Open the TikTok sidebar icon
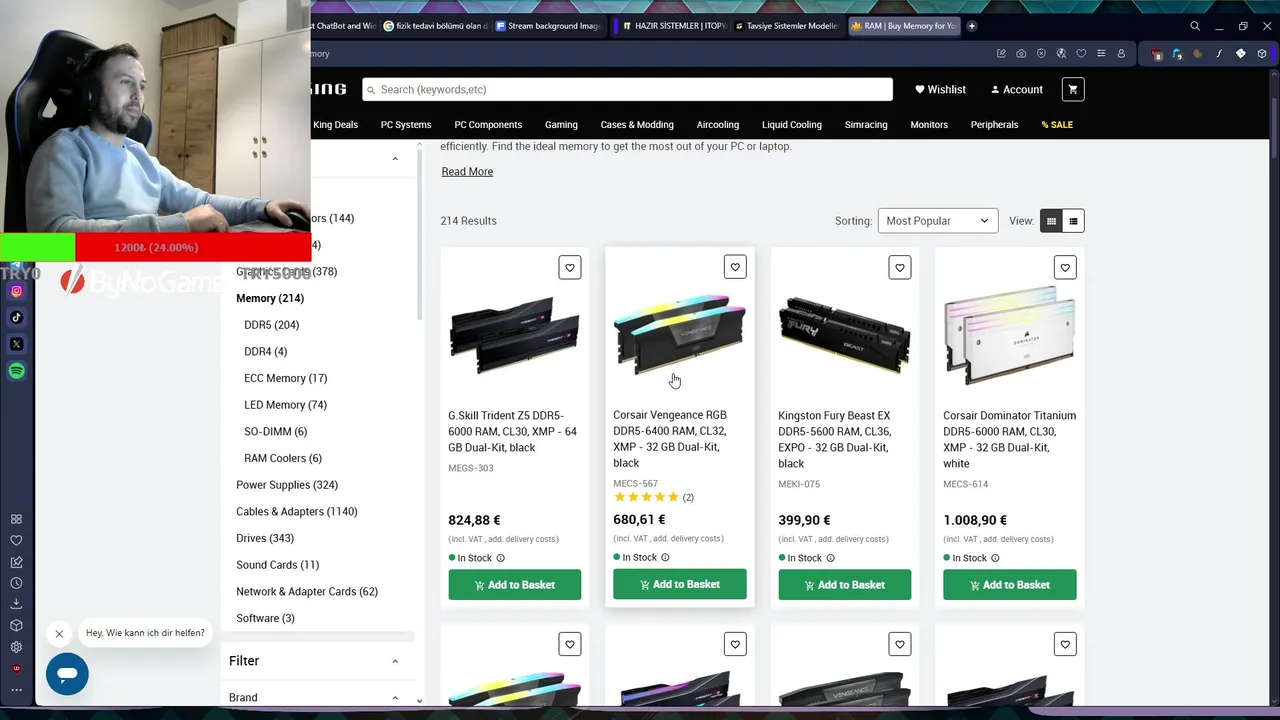1280x720 pixels. tap(16, 317)
